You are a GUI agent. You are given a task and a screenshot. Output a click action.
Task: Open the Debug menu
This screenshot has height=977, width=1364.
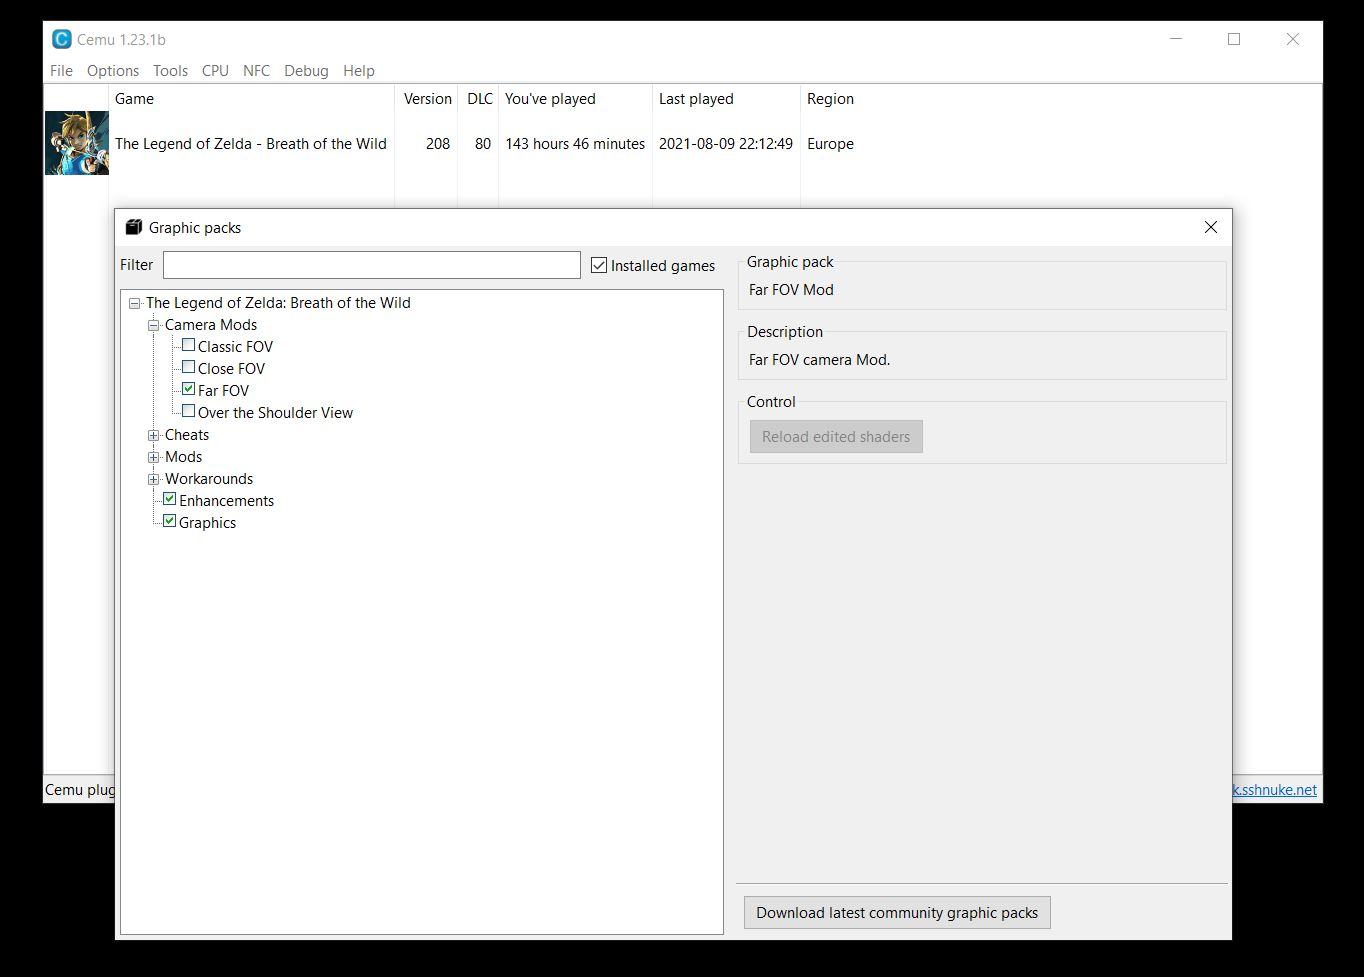point(306,71)
